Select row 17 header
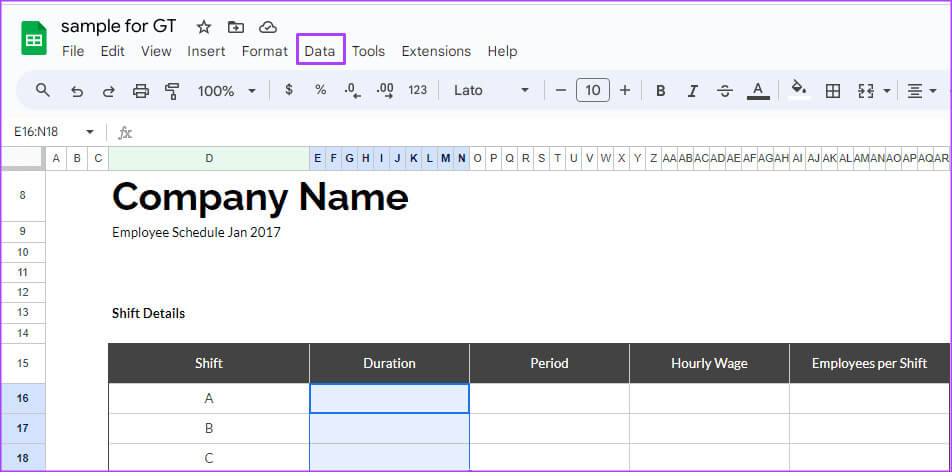This screenshot has height=472, width=952. click(23, 429)
